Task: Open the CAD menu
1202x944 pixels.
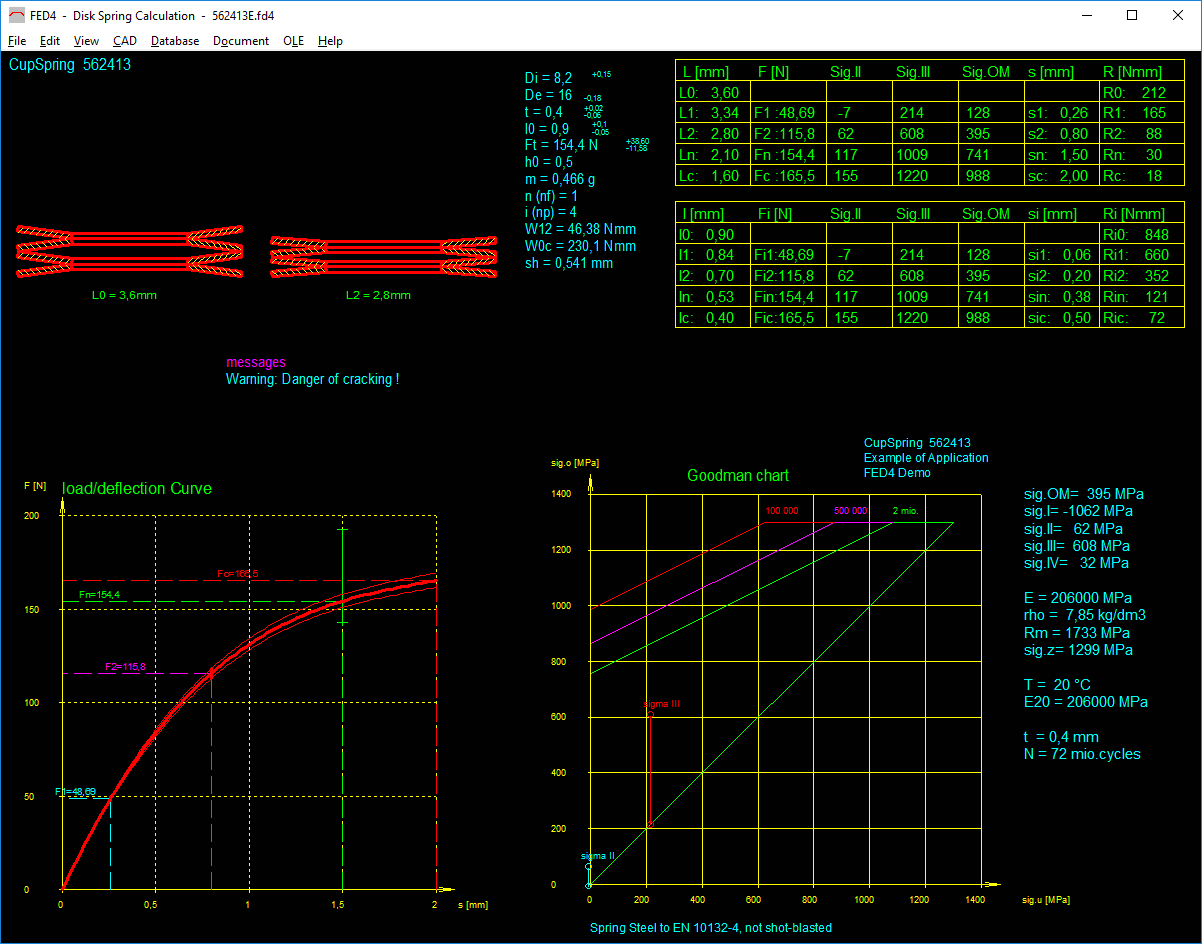Action: point(125,41)
